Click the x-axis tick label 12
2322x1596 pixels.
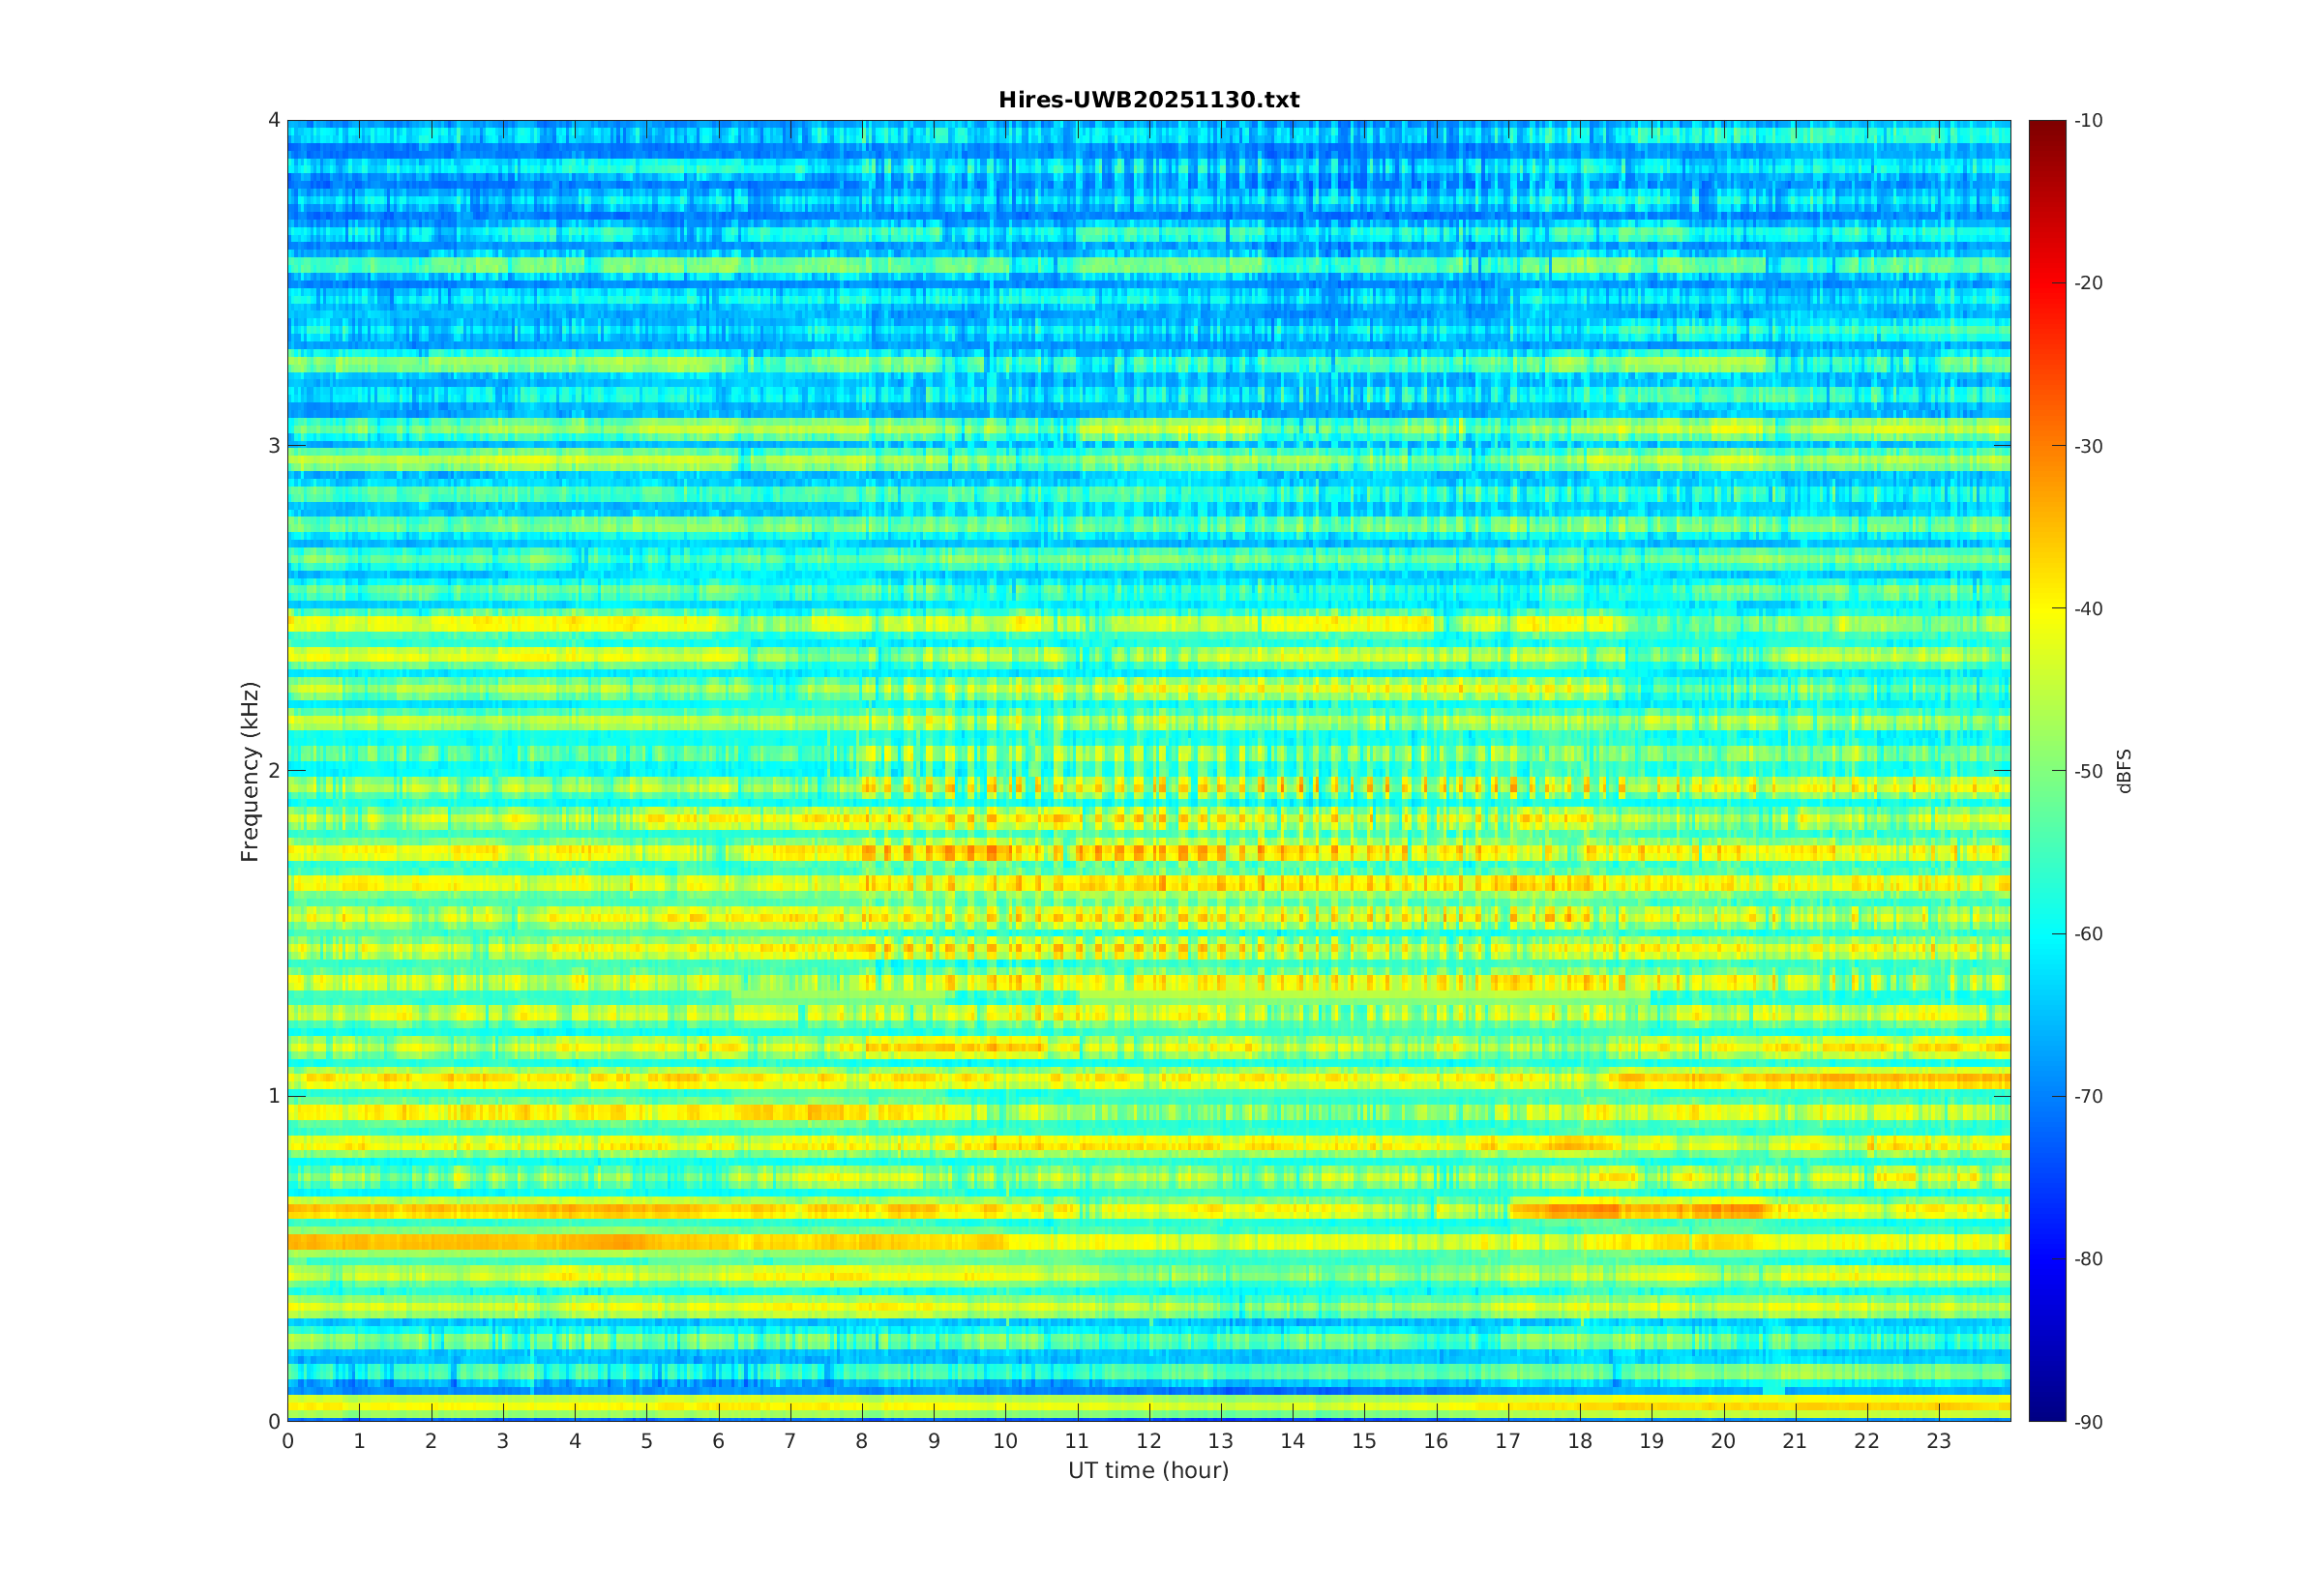pyautogui.click(x=1149, y=1441)
